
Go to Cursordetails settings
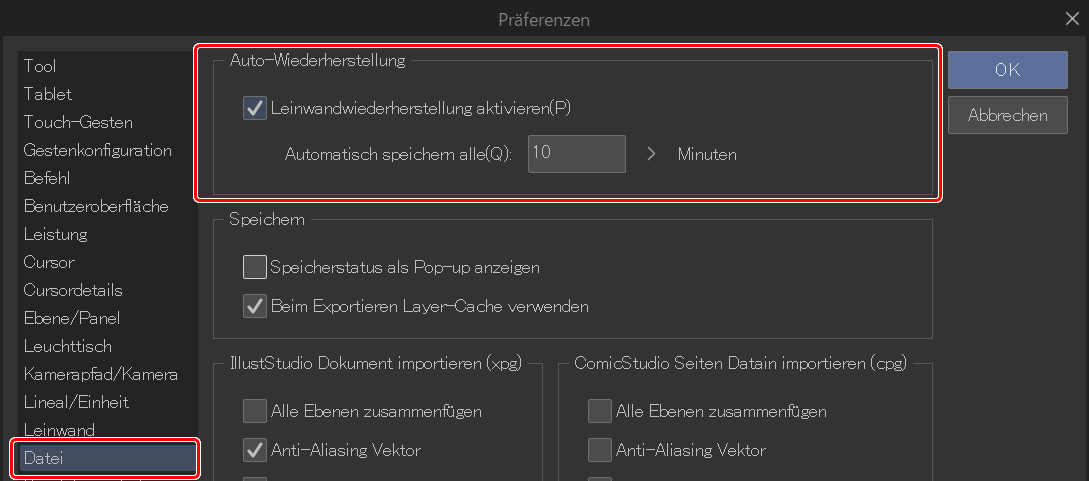click(73, 290)
